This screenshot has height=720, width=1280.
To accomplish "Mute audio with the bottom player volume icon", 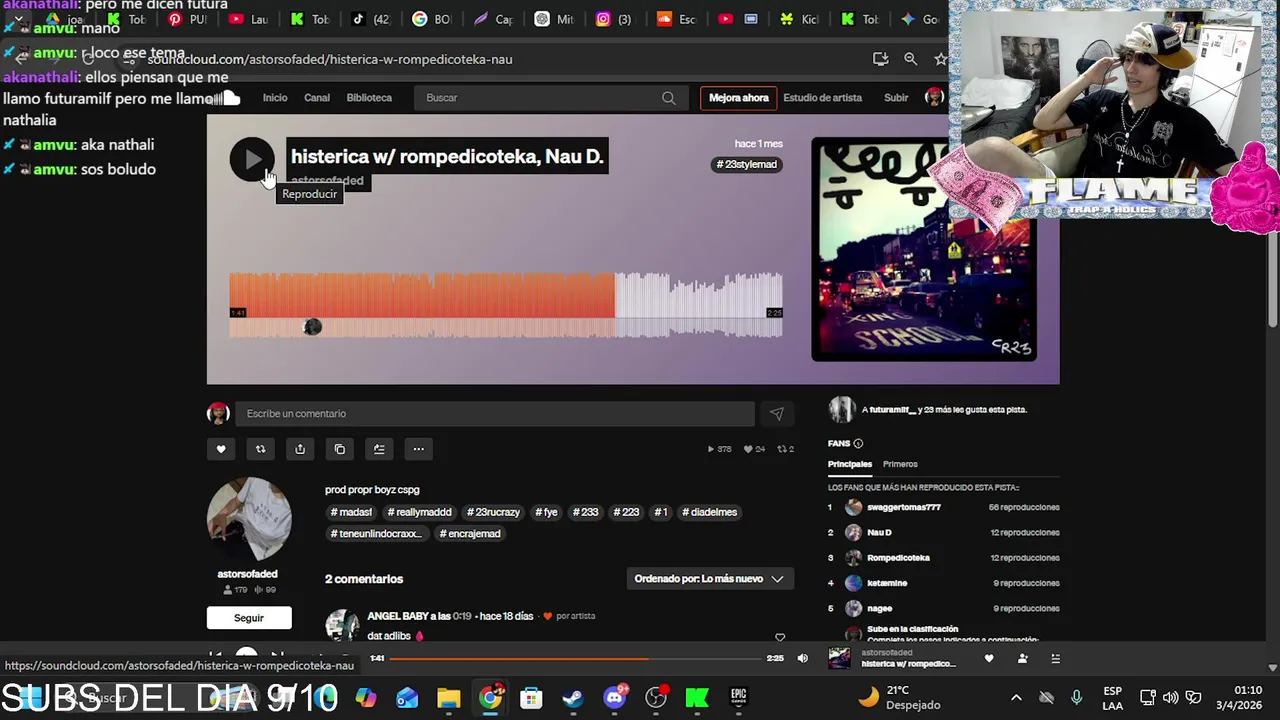I will [802, 658].
